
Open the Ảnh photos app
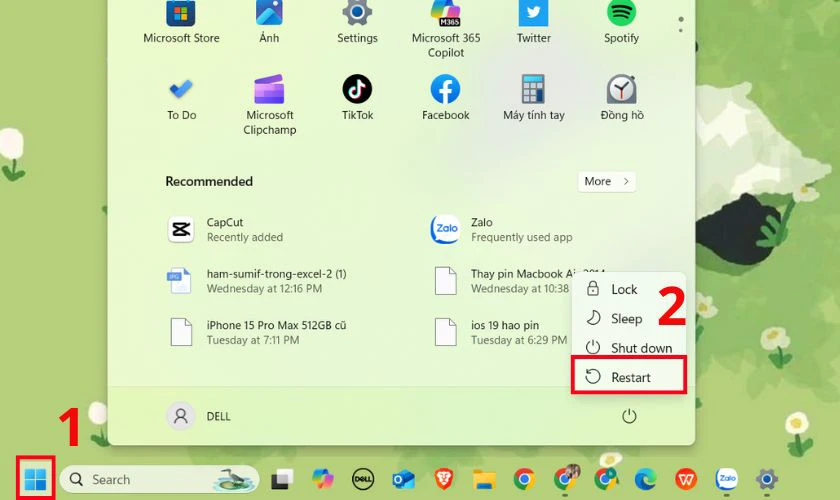tap(269, 22)
